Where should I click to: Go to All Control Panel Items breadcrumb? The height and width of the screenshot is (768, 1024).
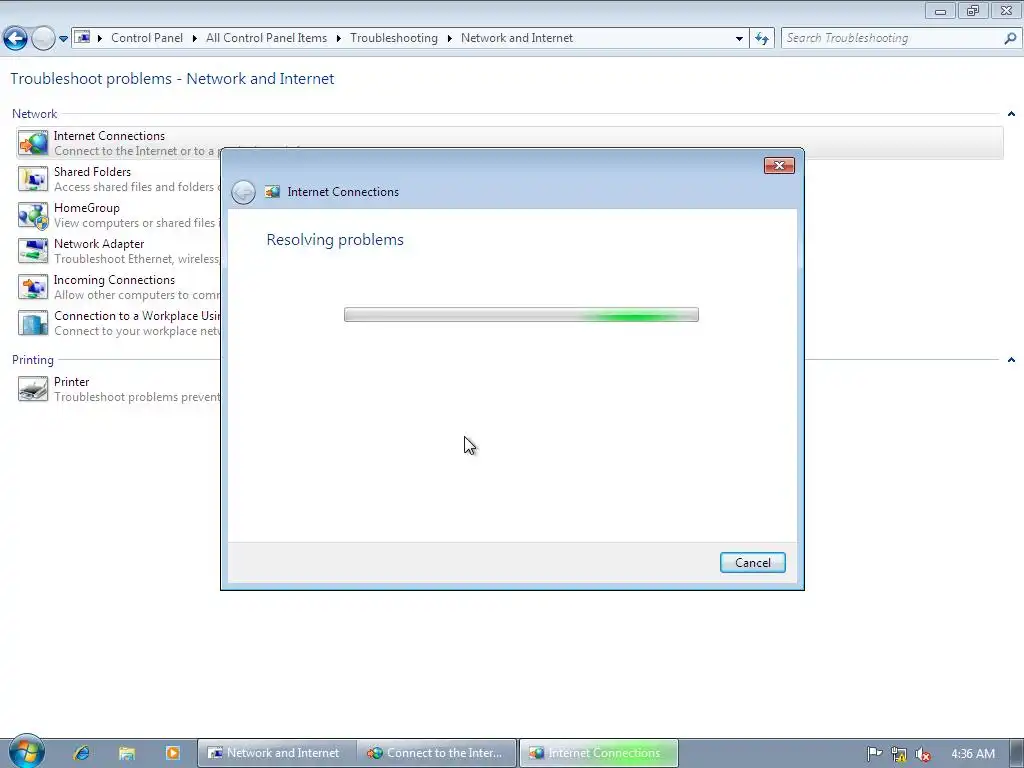266,38
